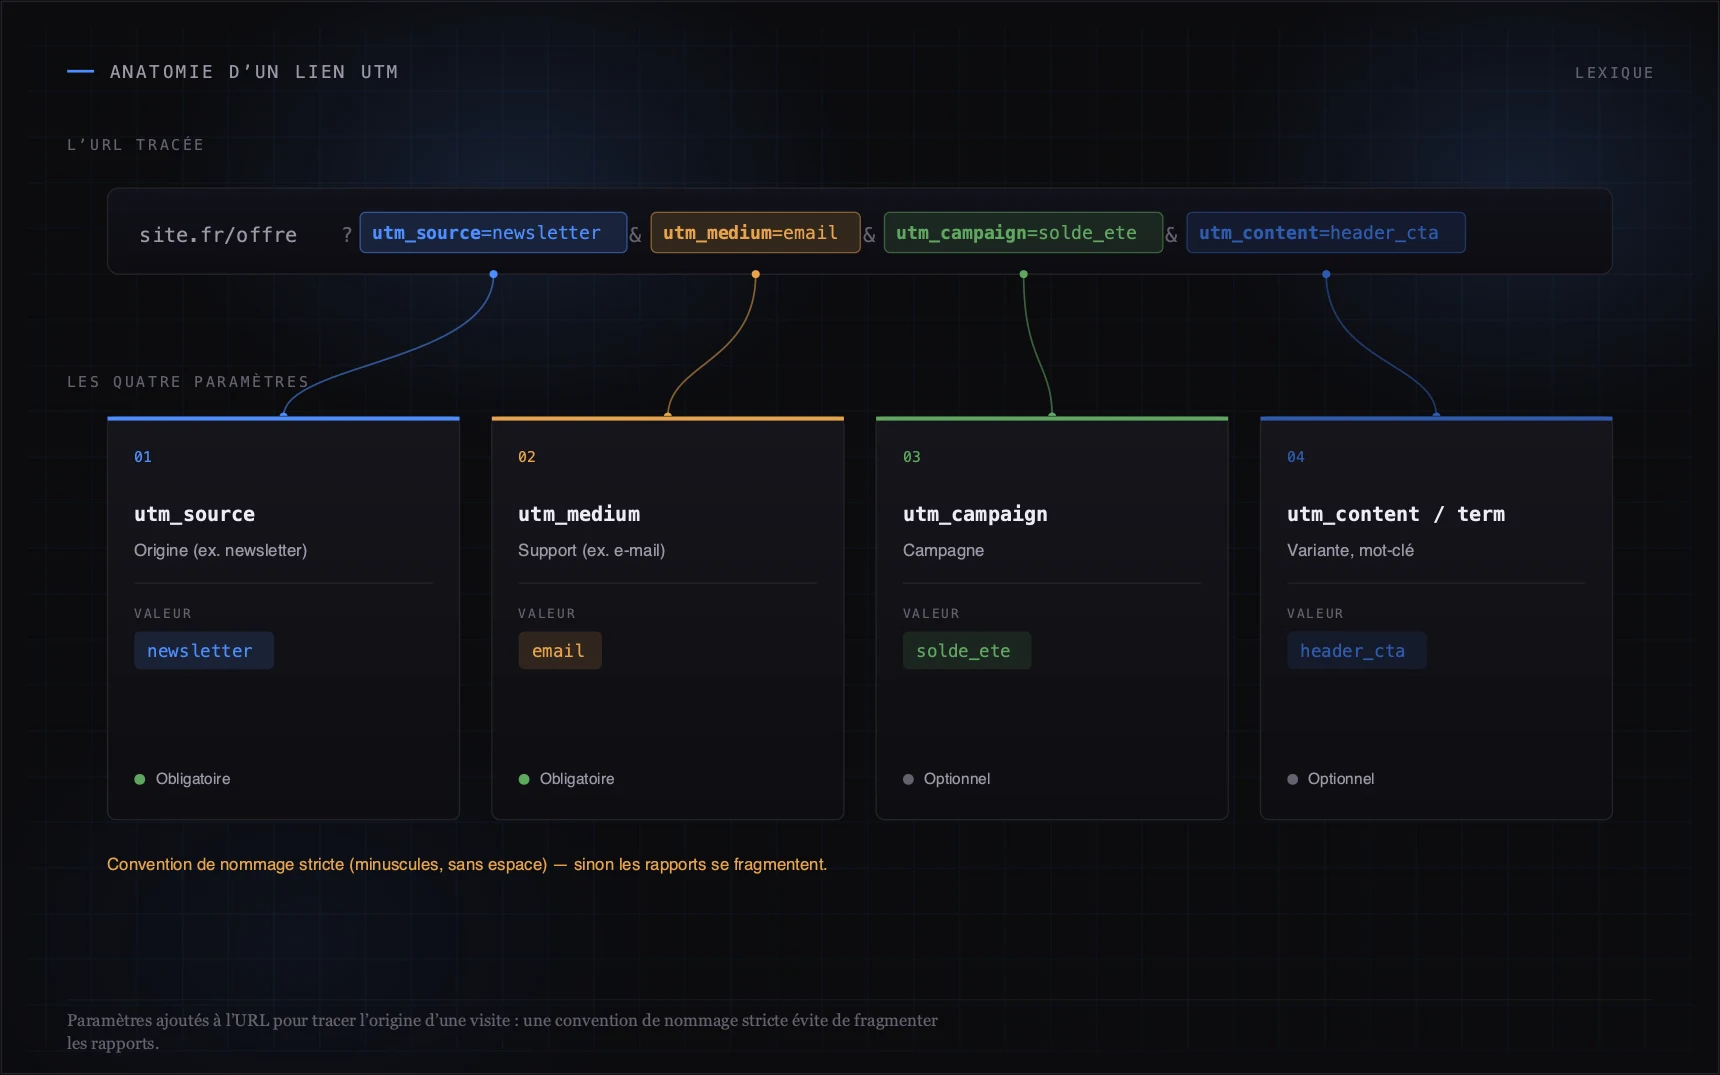Click grey Optionnel dot on utm_campaign card

tap(908, 779)
